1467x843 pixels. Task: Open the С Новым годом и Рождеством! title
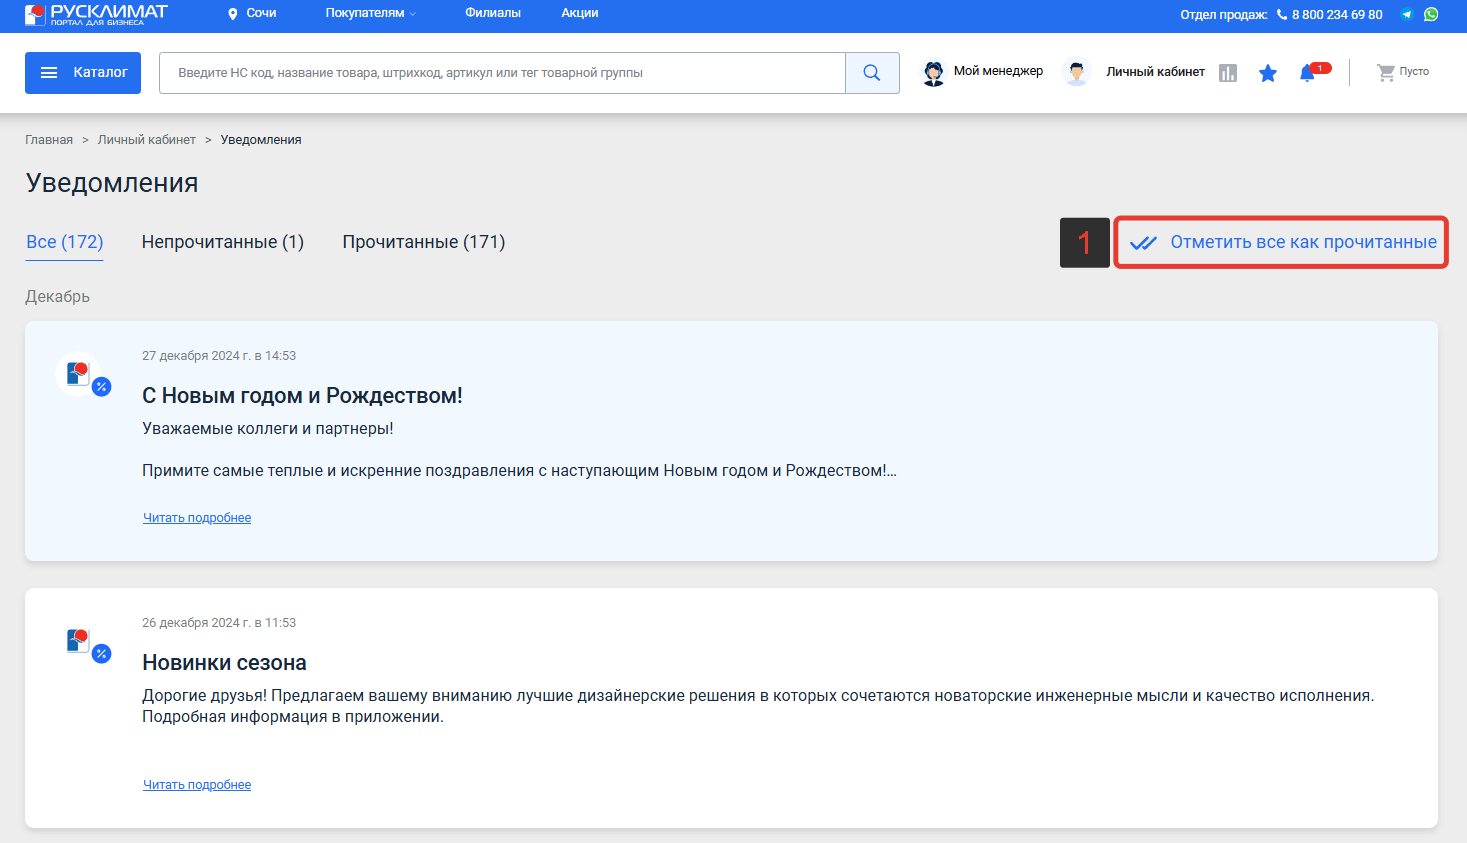[302, 396]
